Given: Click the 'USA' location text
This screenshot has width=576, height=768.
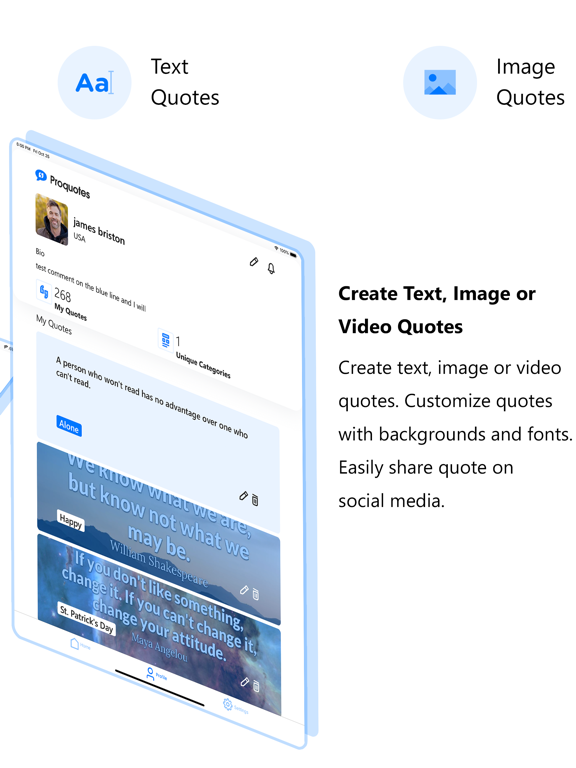Looking at the screenshot, I should pyautogui.click(x=79, y=238).
